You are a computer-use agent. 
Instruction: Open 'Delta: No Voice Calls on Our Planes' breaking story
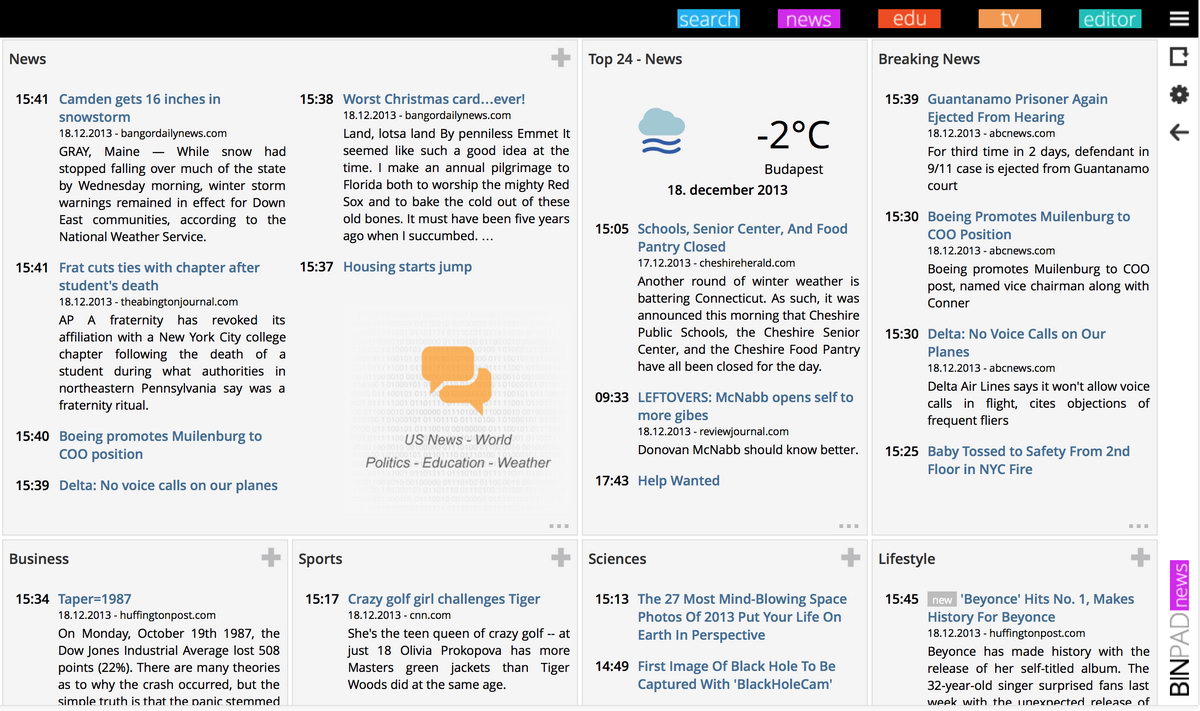[x=1016, y=343]
